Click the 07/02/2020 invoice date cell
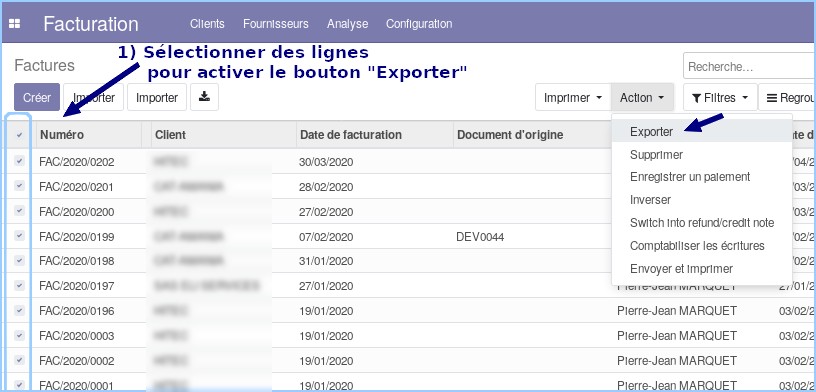Viewport: 816px width, 392px height. (x=326, y=237)
